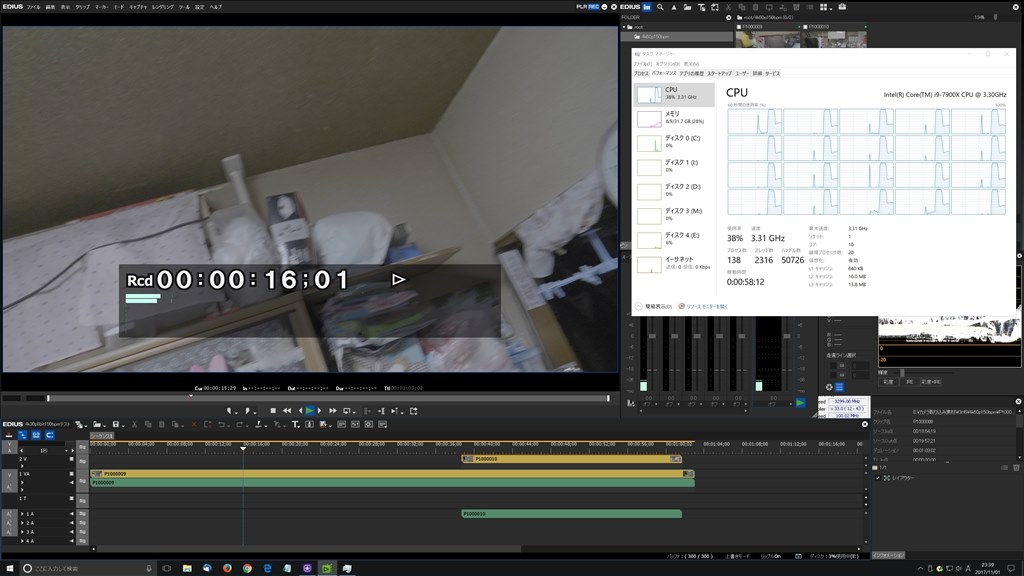1024x576 pixels.
Task: Select the Sequence 1 tab on the timeline
Action: pyautogui.click(x=102, y=436)
